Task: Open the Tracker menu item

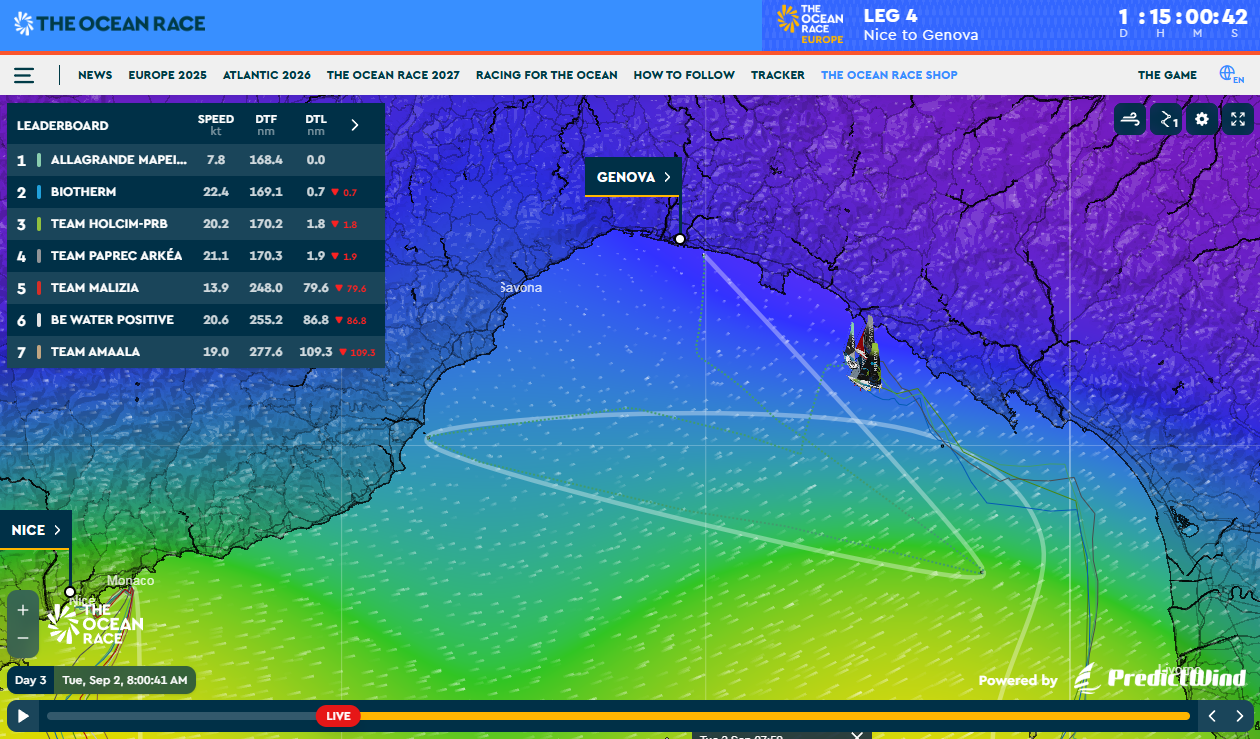Action: point(777,75)
